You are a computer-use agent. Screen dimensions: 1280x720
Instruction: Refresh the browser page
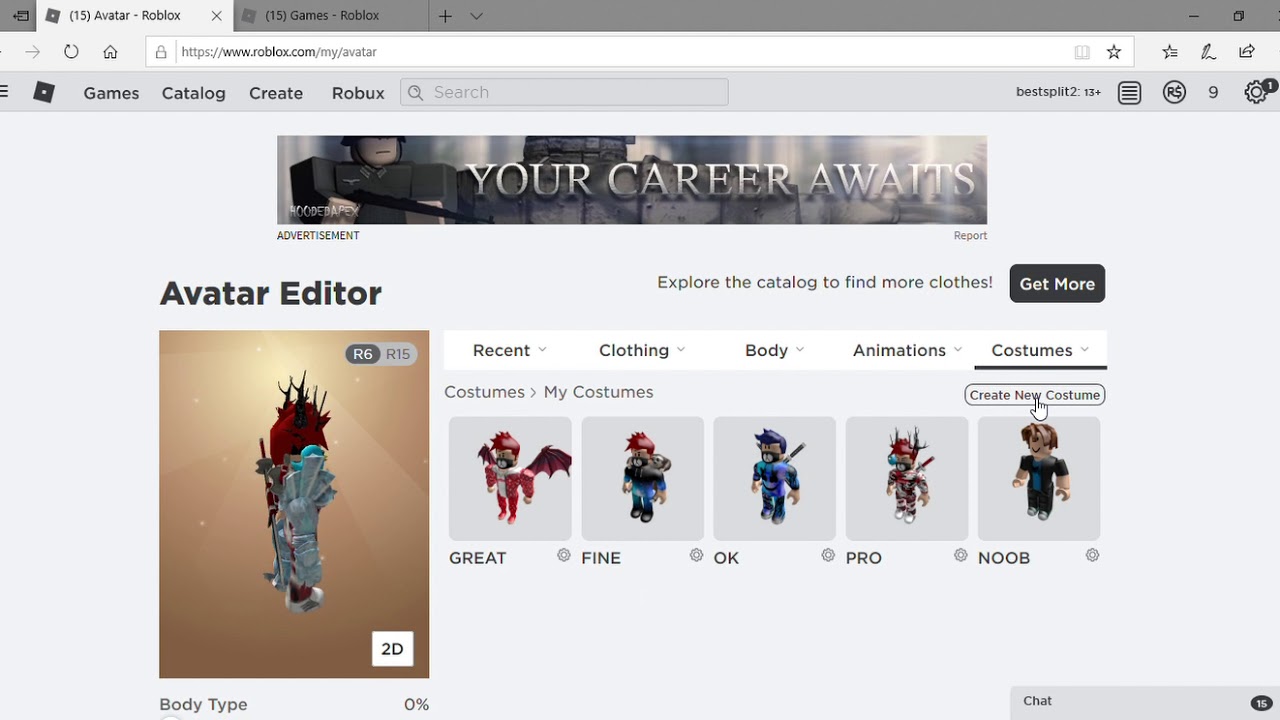click(71, 52)
